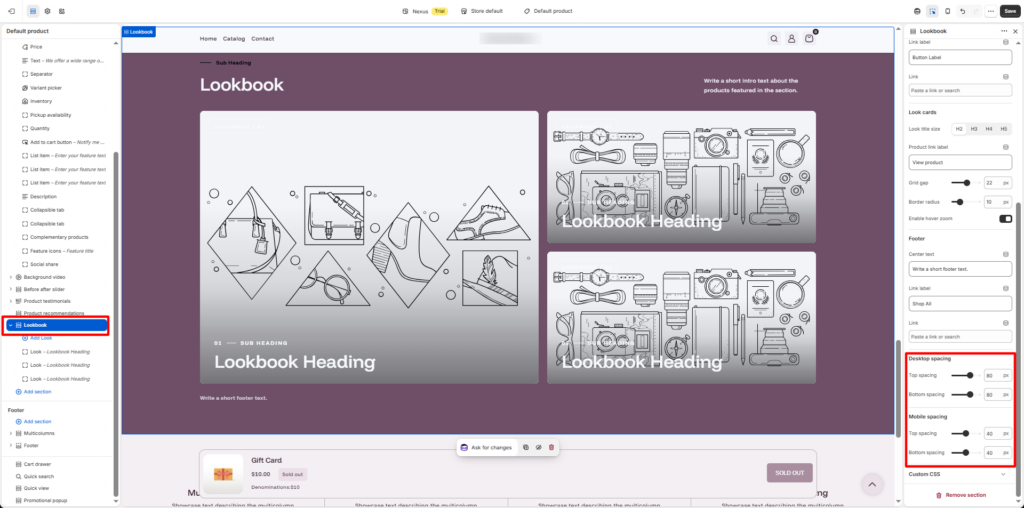This screenshot has width=1024, height=508.
Task: Click Remove section link
Action: [x=961, y=495]
